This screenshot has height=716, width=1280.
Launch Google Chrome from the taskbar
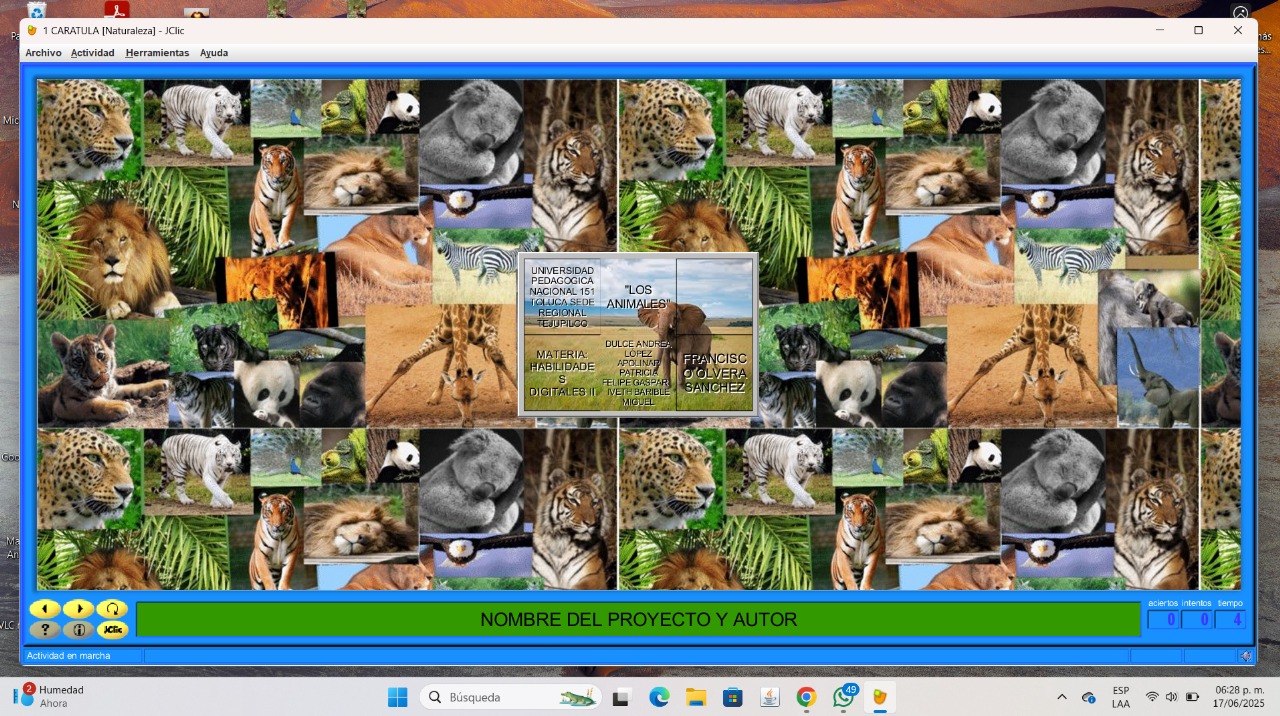click(806, 697)
